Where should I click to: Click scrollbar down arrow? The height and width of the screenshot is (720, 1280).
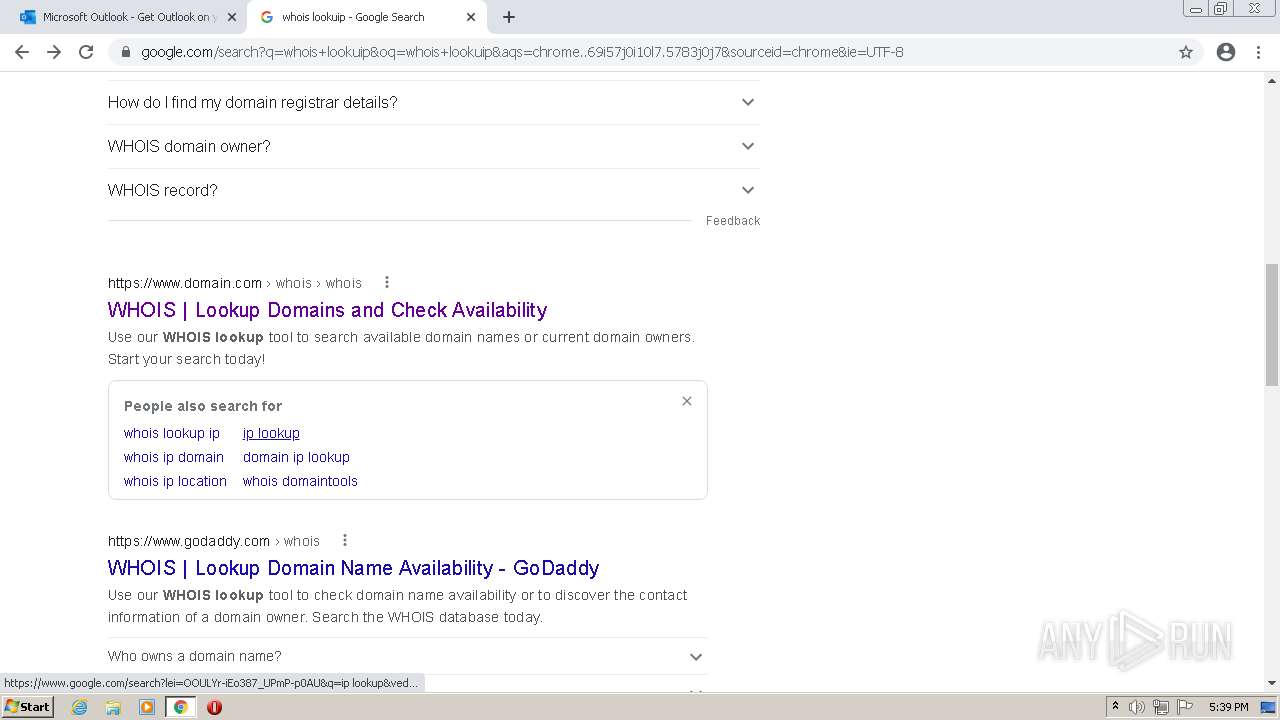1272,683
